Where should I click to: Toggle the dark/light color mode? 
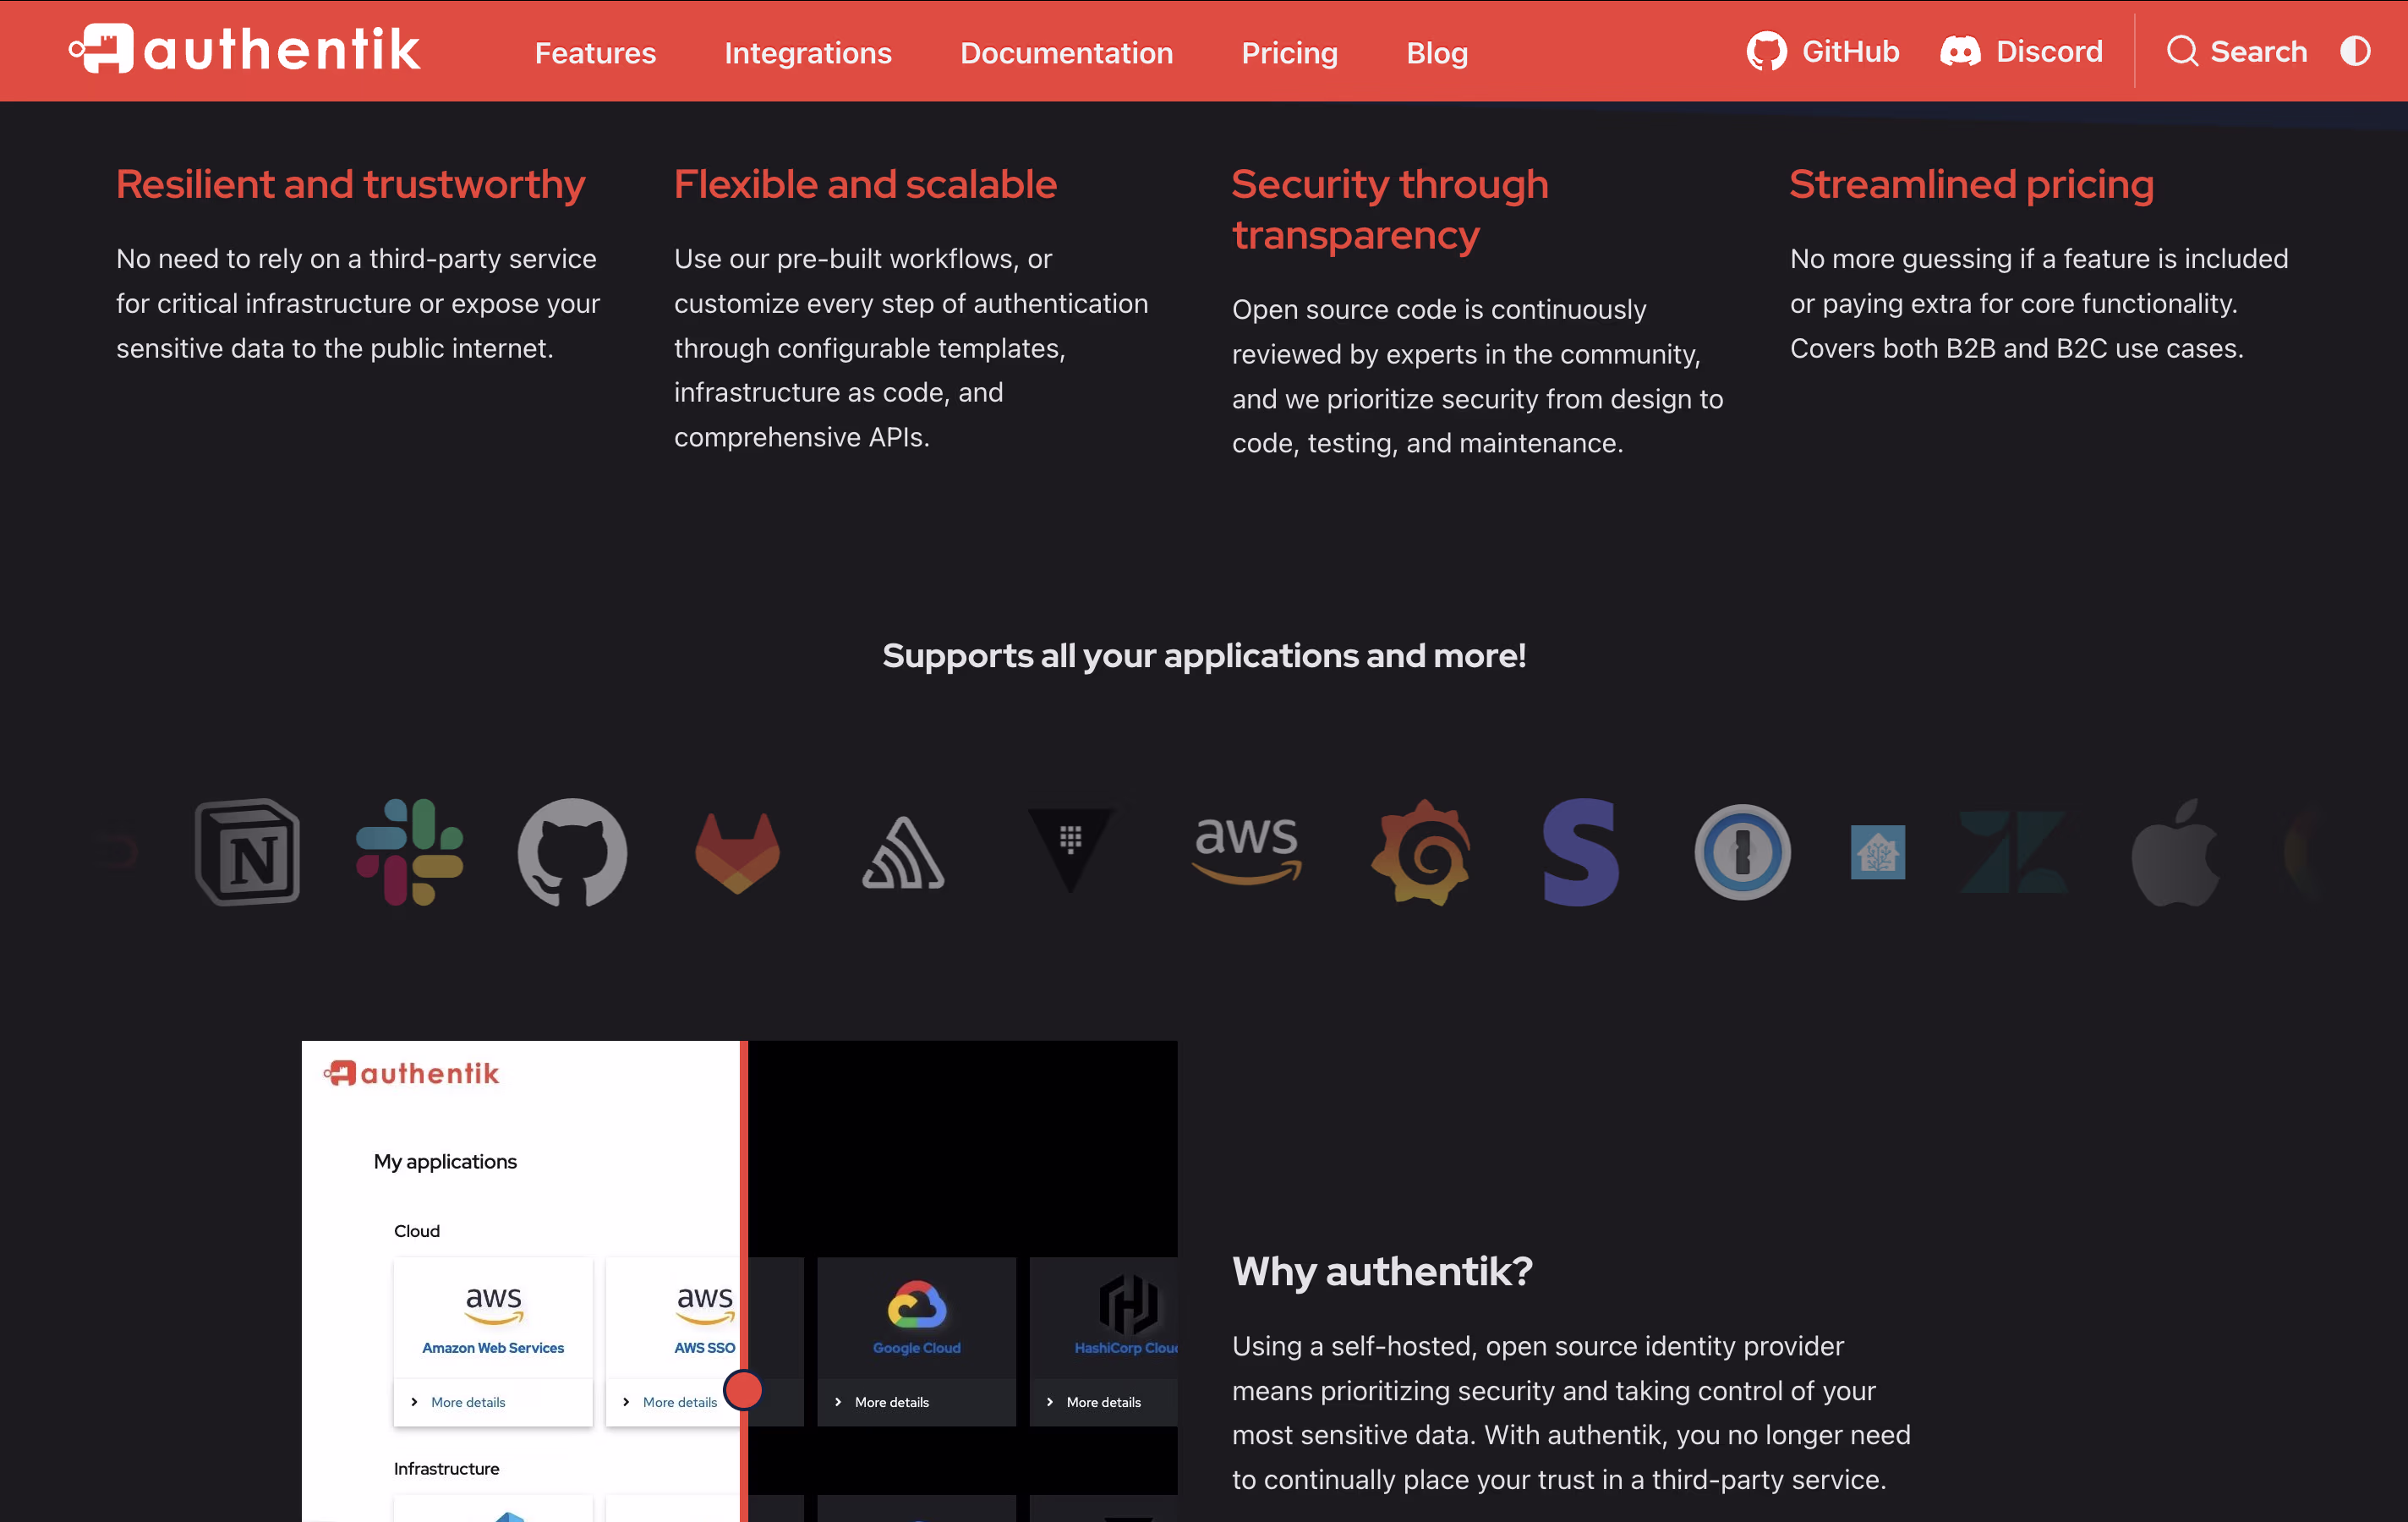[x=2355, y=51]
